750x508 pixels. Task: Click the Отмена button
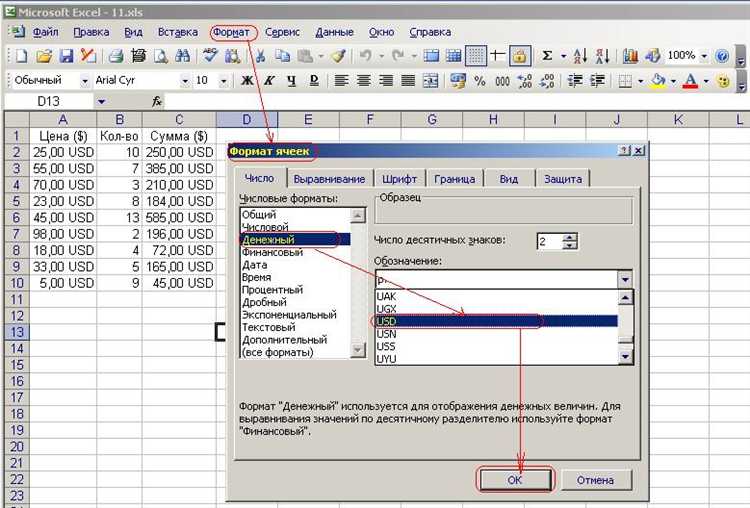[595, 480]
